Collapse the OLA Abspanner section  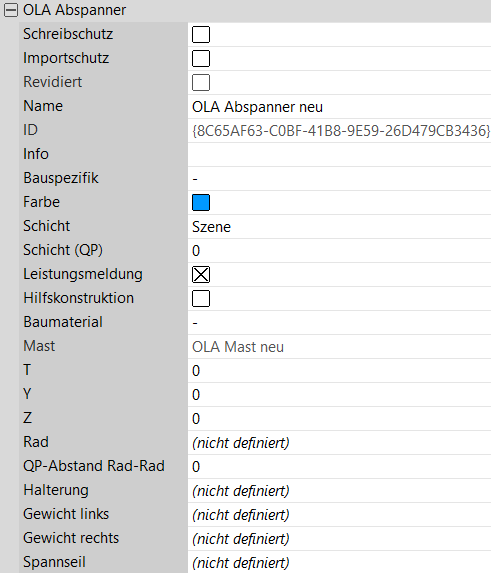(11, 10)
